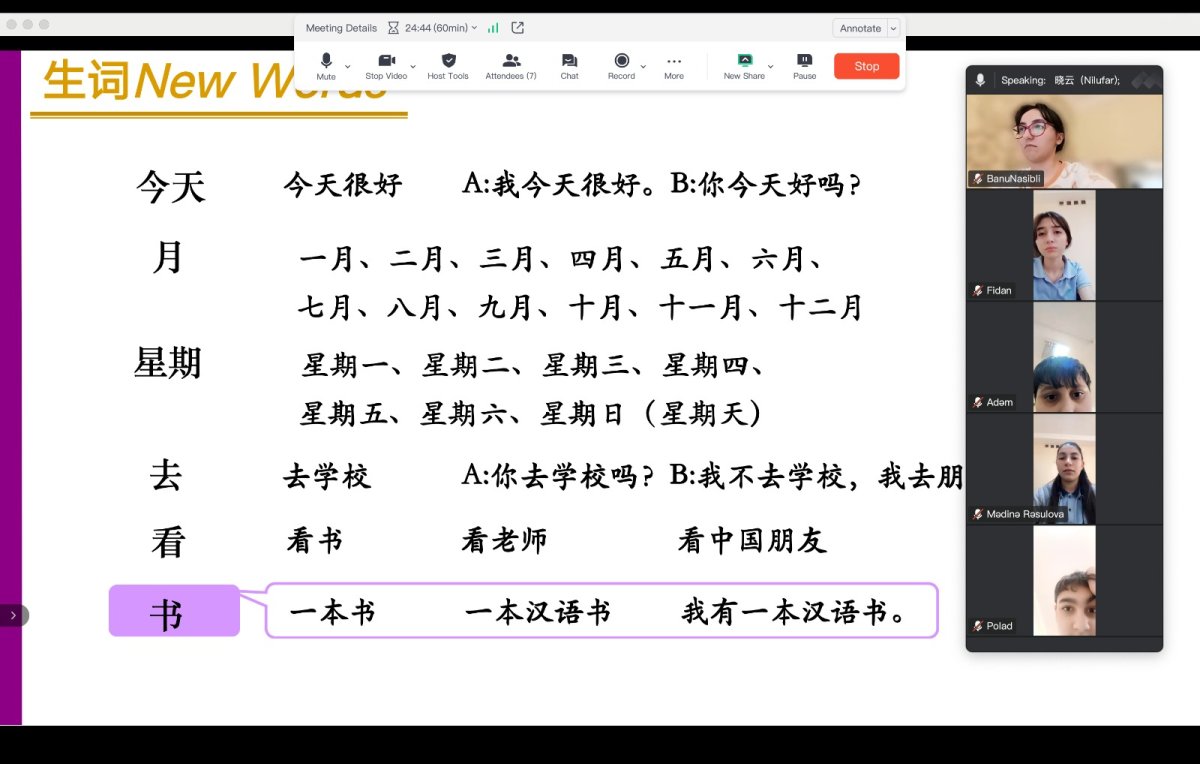Click the microphone icon beside Speaking label
Screen dimensions: 1200x764
pyautogui.click(x=980, y=80)
